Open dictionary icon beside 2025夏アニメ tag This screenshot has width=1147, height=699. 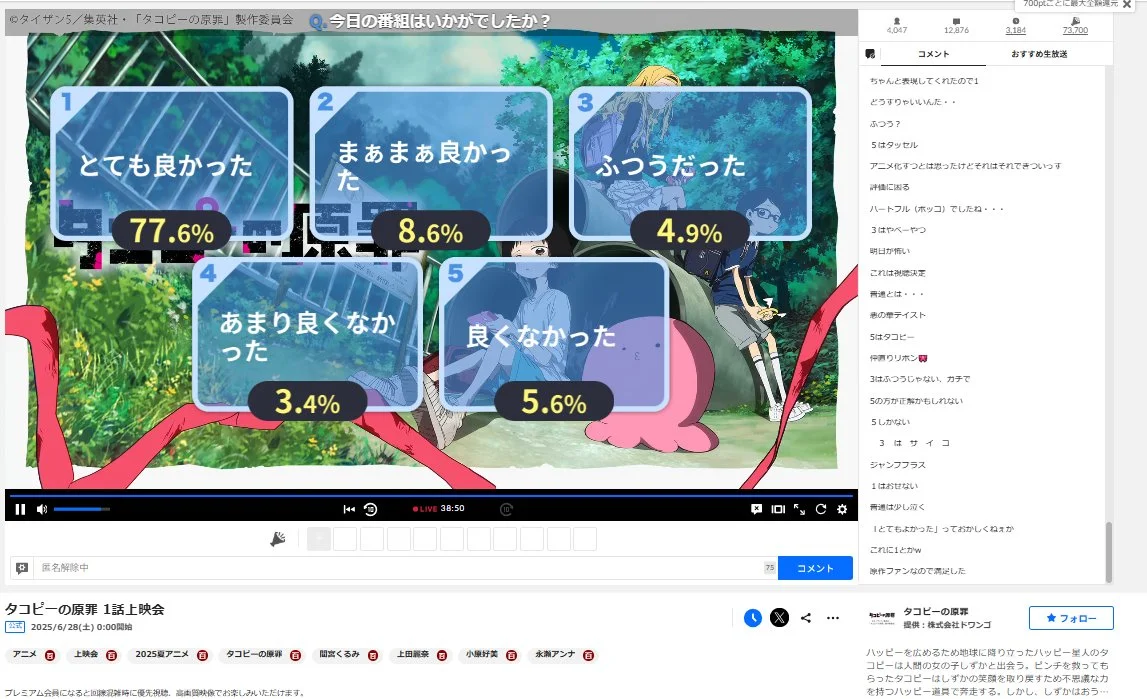click(x=203, y=655)
